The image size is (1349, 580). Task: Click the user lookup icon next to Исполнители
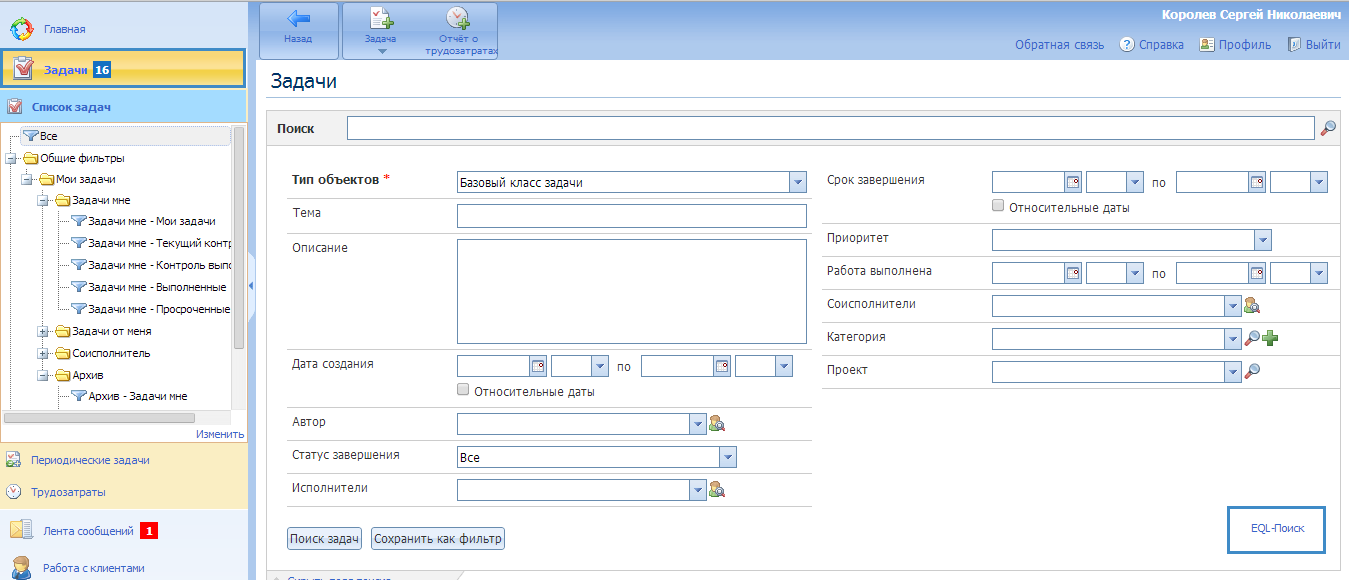coord(716,490)
